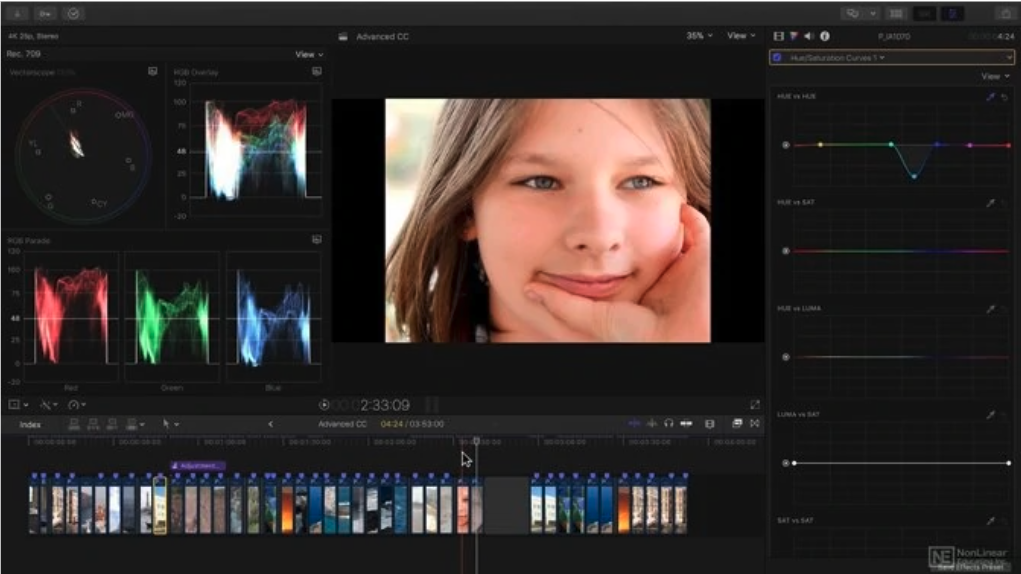This screenshot has width=1021, height=574.
Task: Select the yellow-outlined selected clip in timeline
Action: coord(160,506)
